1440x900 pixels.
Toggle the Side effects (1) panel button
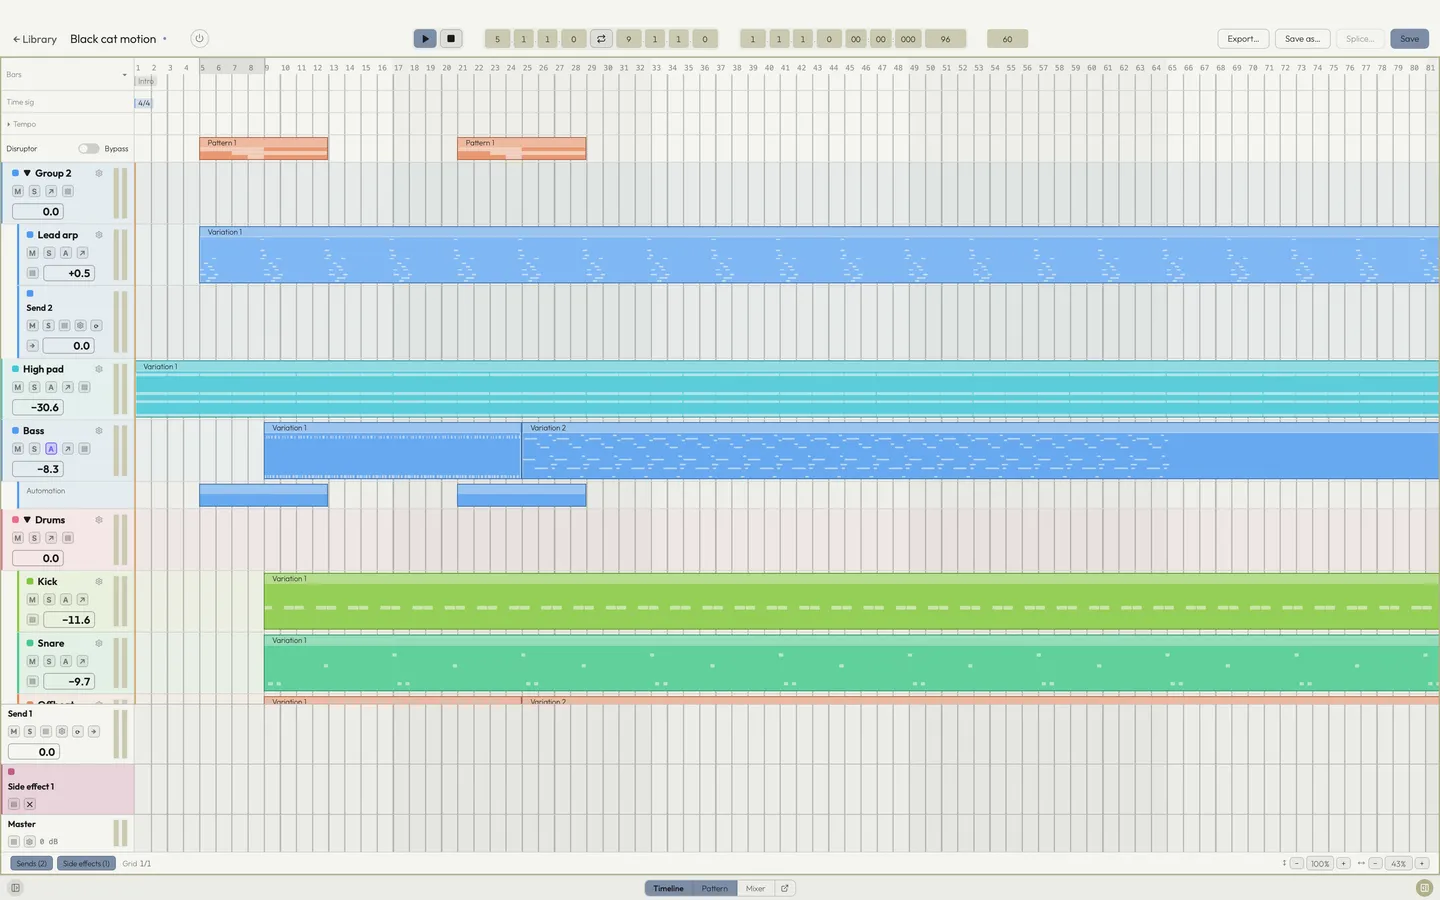click(86, 863)
